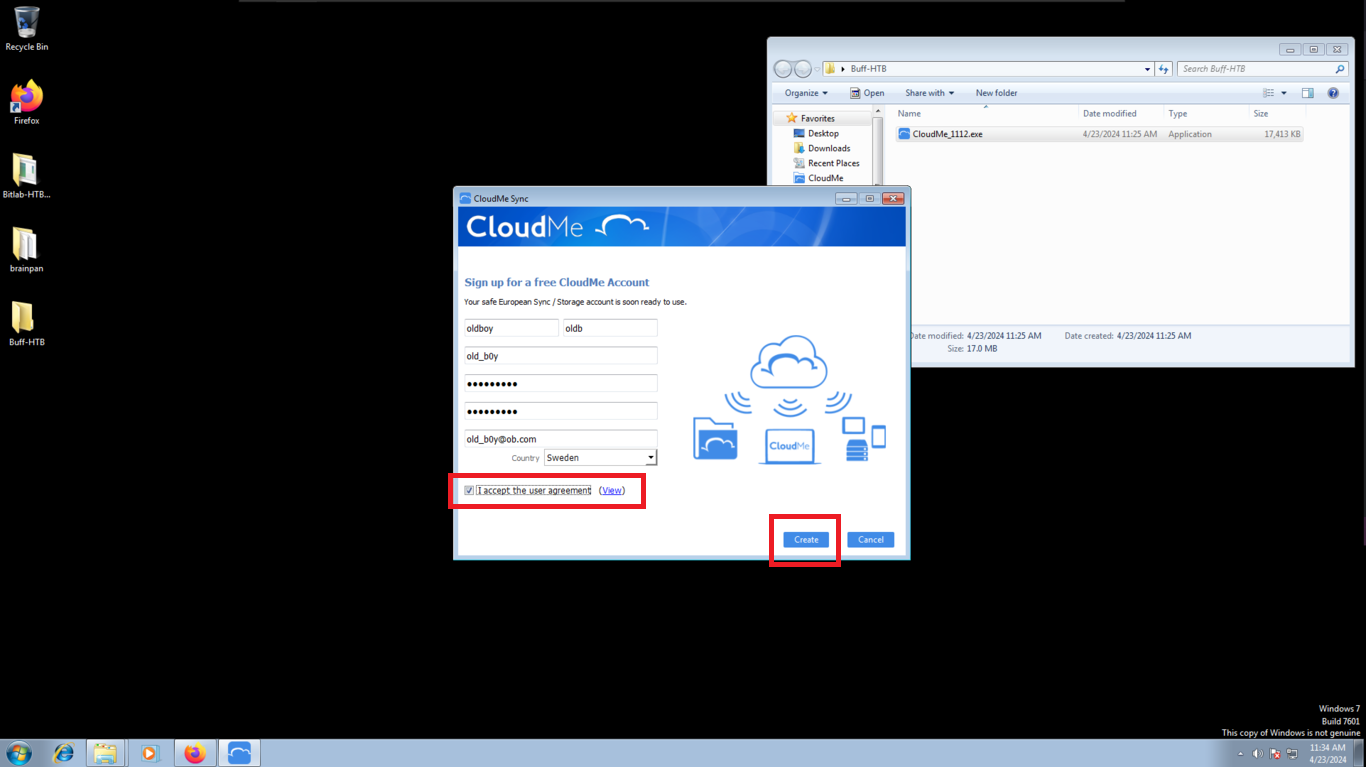
Task: Select Recent Places under Favorites
Action: (x=833, y=163)
